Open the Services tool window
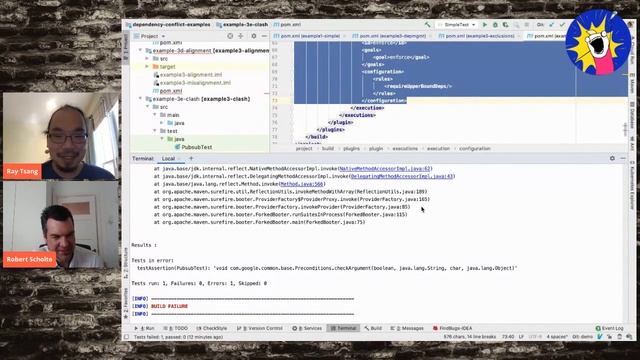640x360 pixels. point(307,328)
